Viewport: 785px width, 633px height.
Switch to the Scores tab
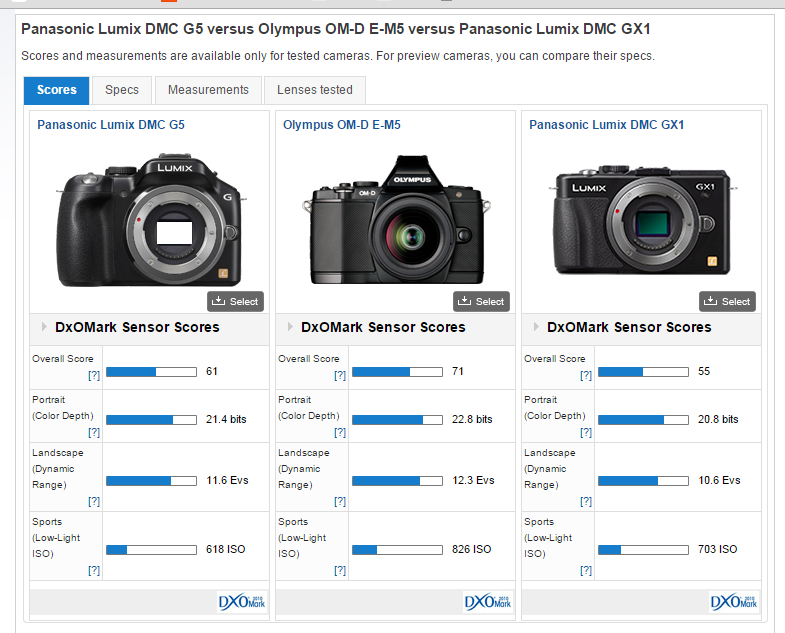coord(57,90)
